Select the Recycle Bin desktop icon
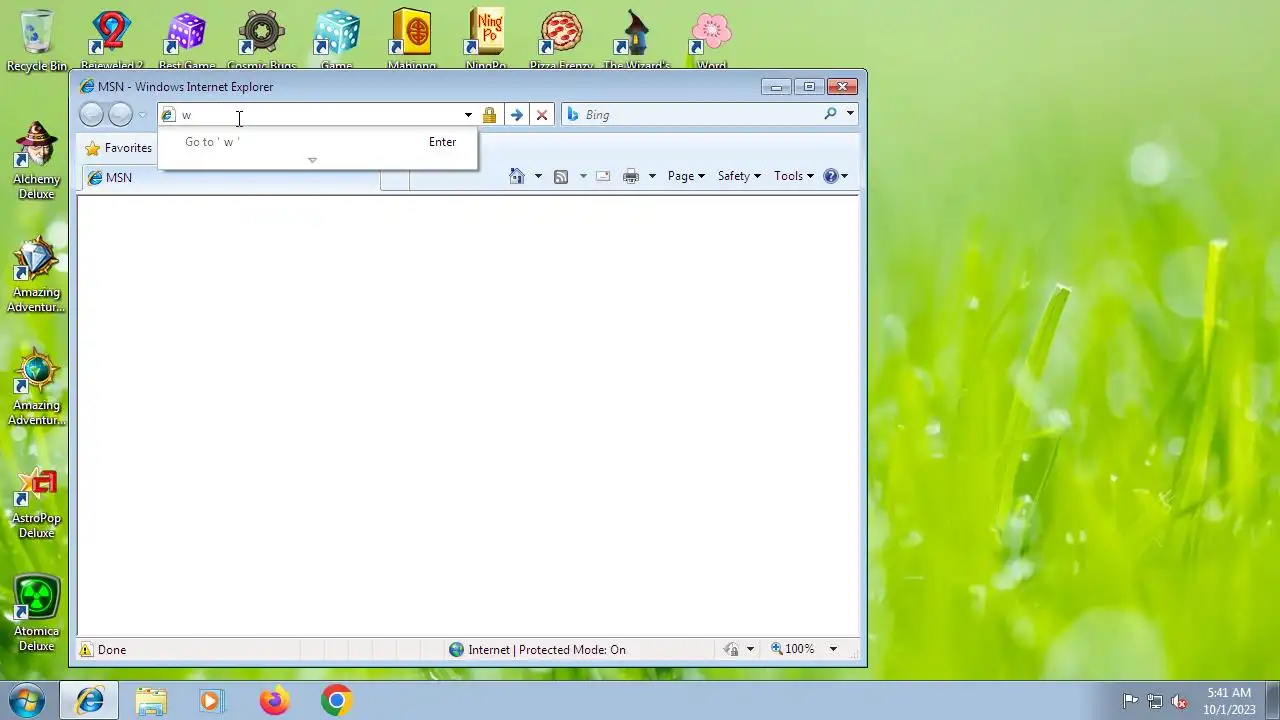This screenshot has height=720, width=1280. click(37, 42)
